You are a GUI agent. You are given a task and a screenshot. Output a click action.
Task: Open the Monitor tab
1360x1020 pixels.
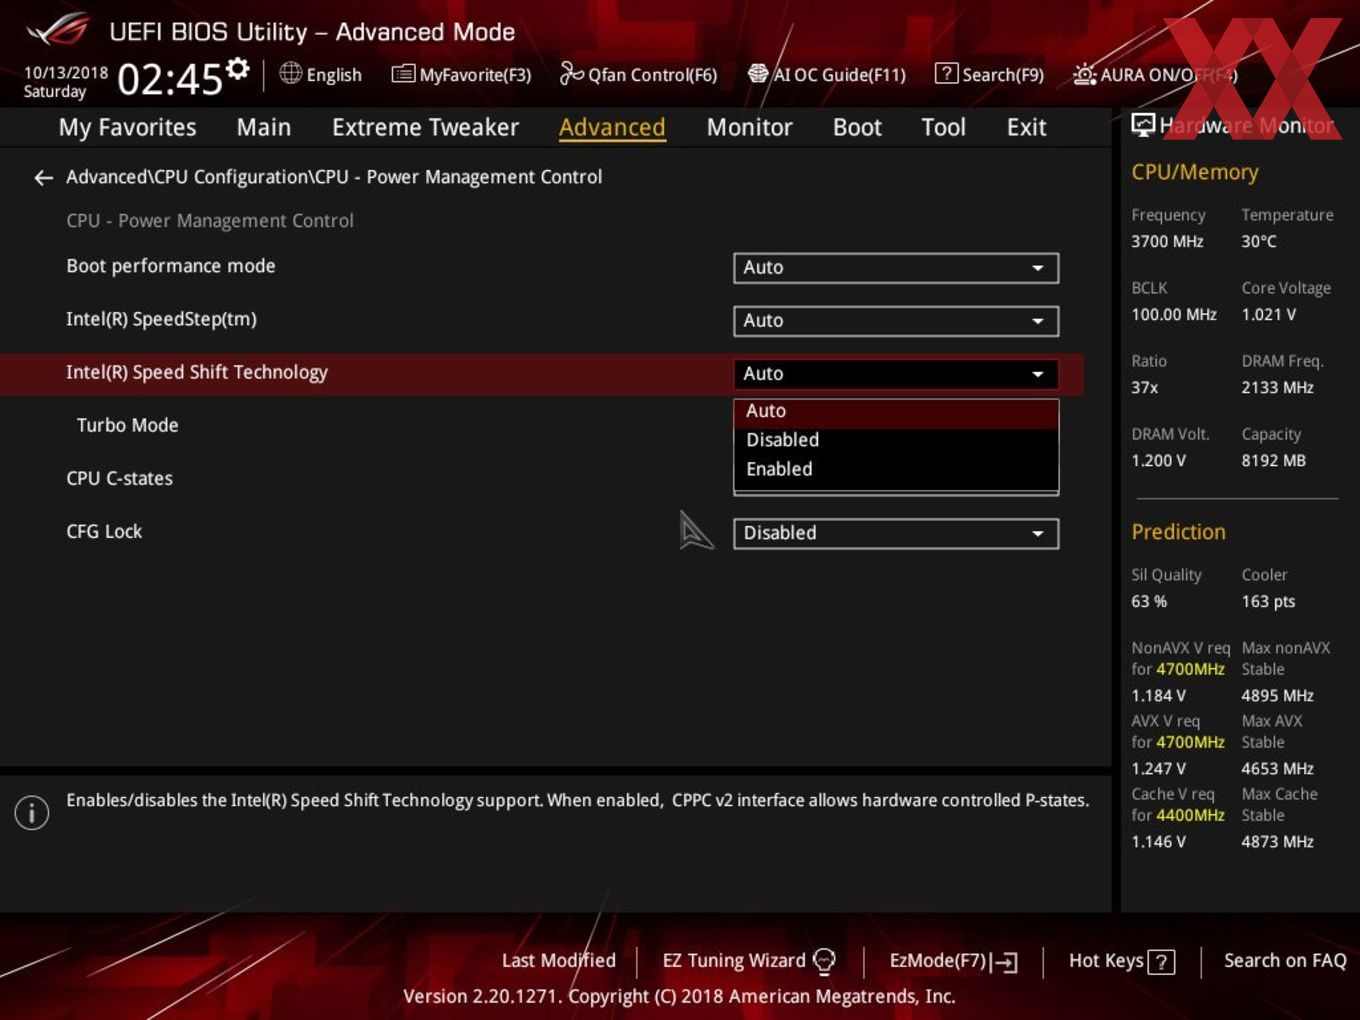(749, 127)
